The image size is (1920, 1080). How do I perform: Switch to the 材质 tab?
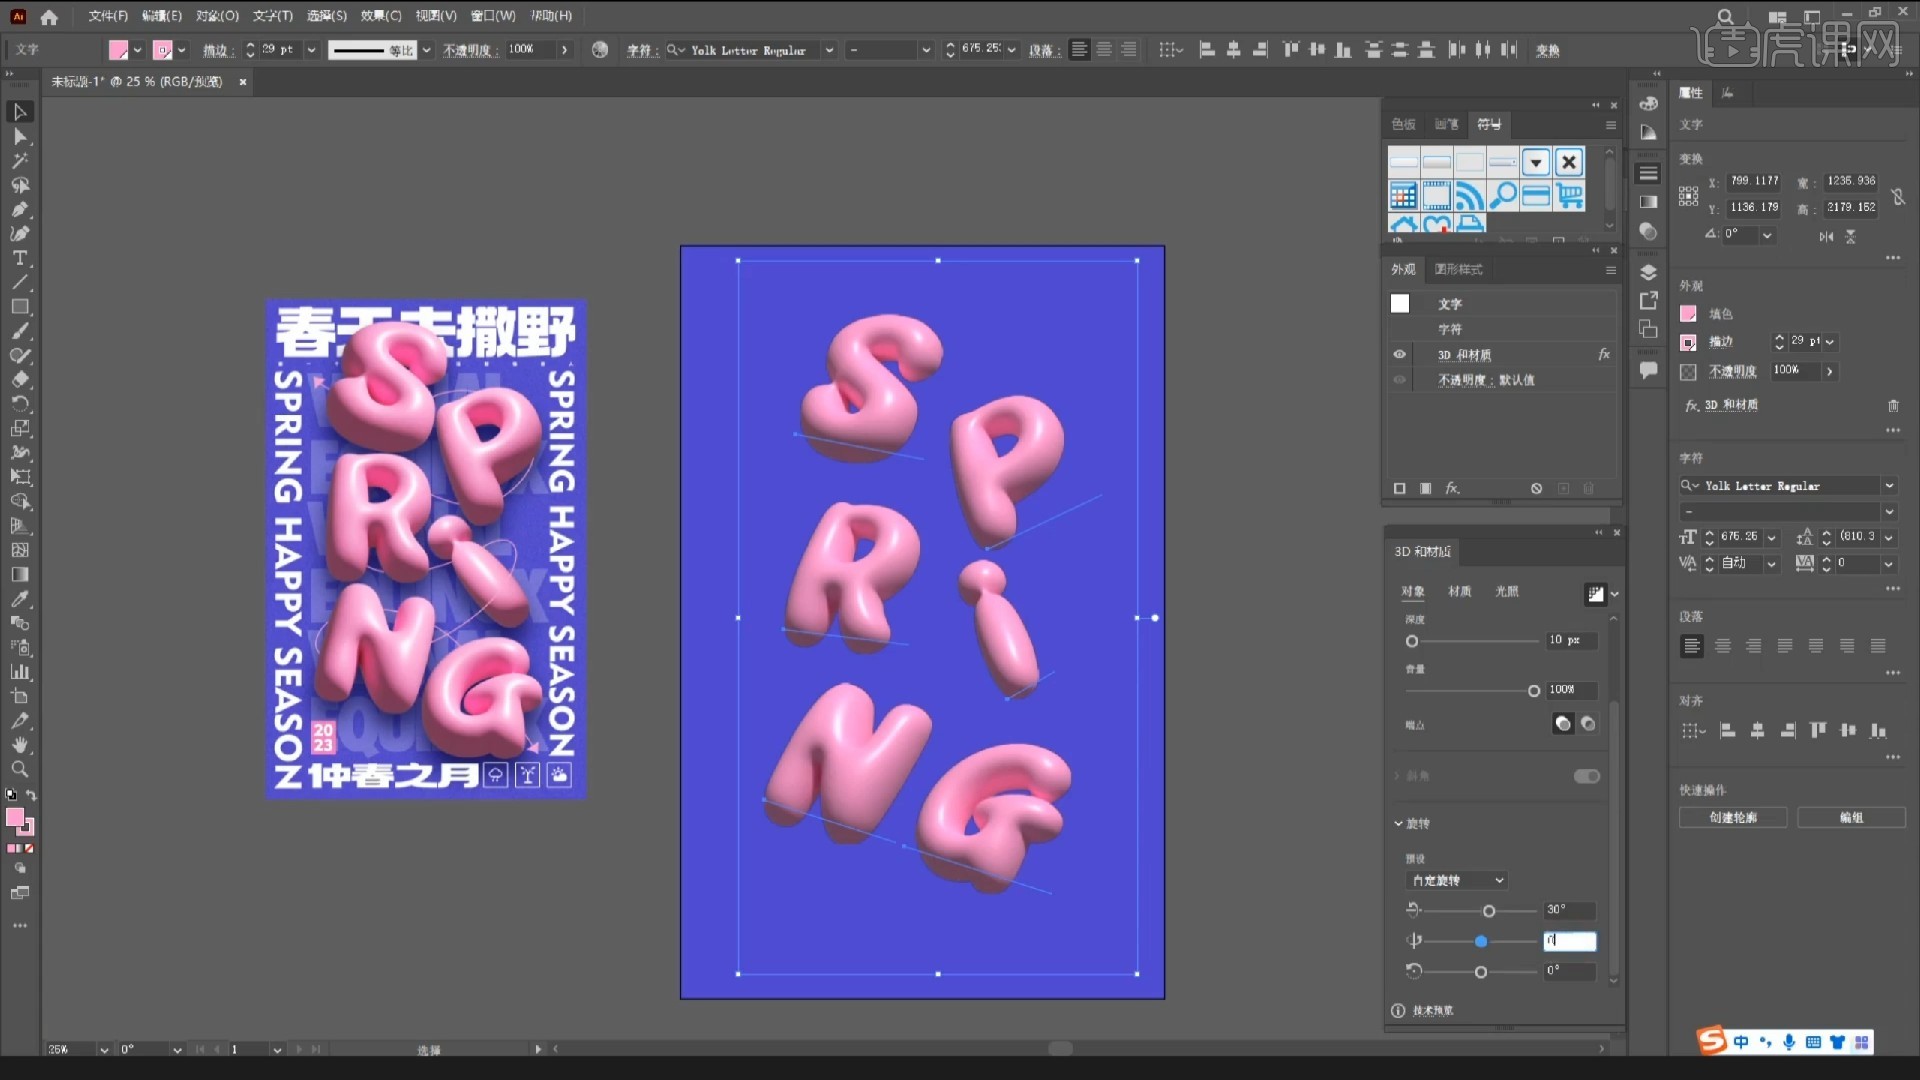click(1460, 591)
